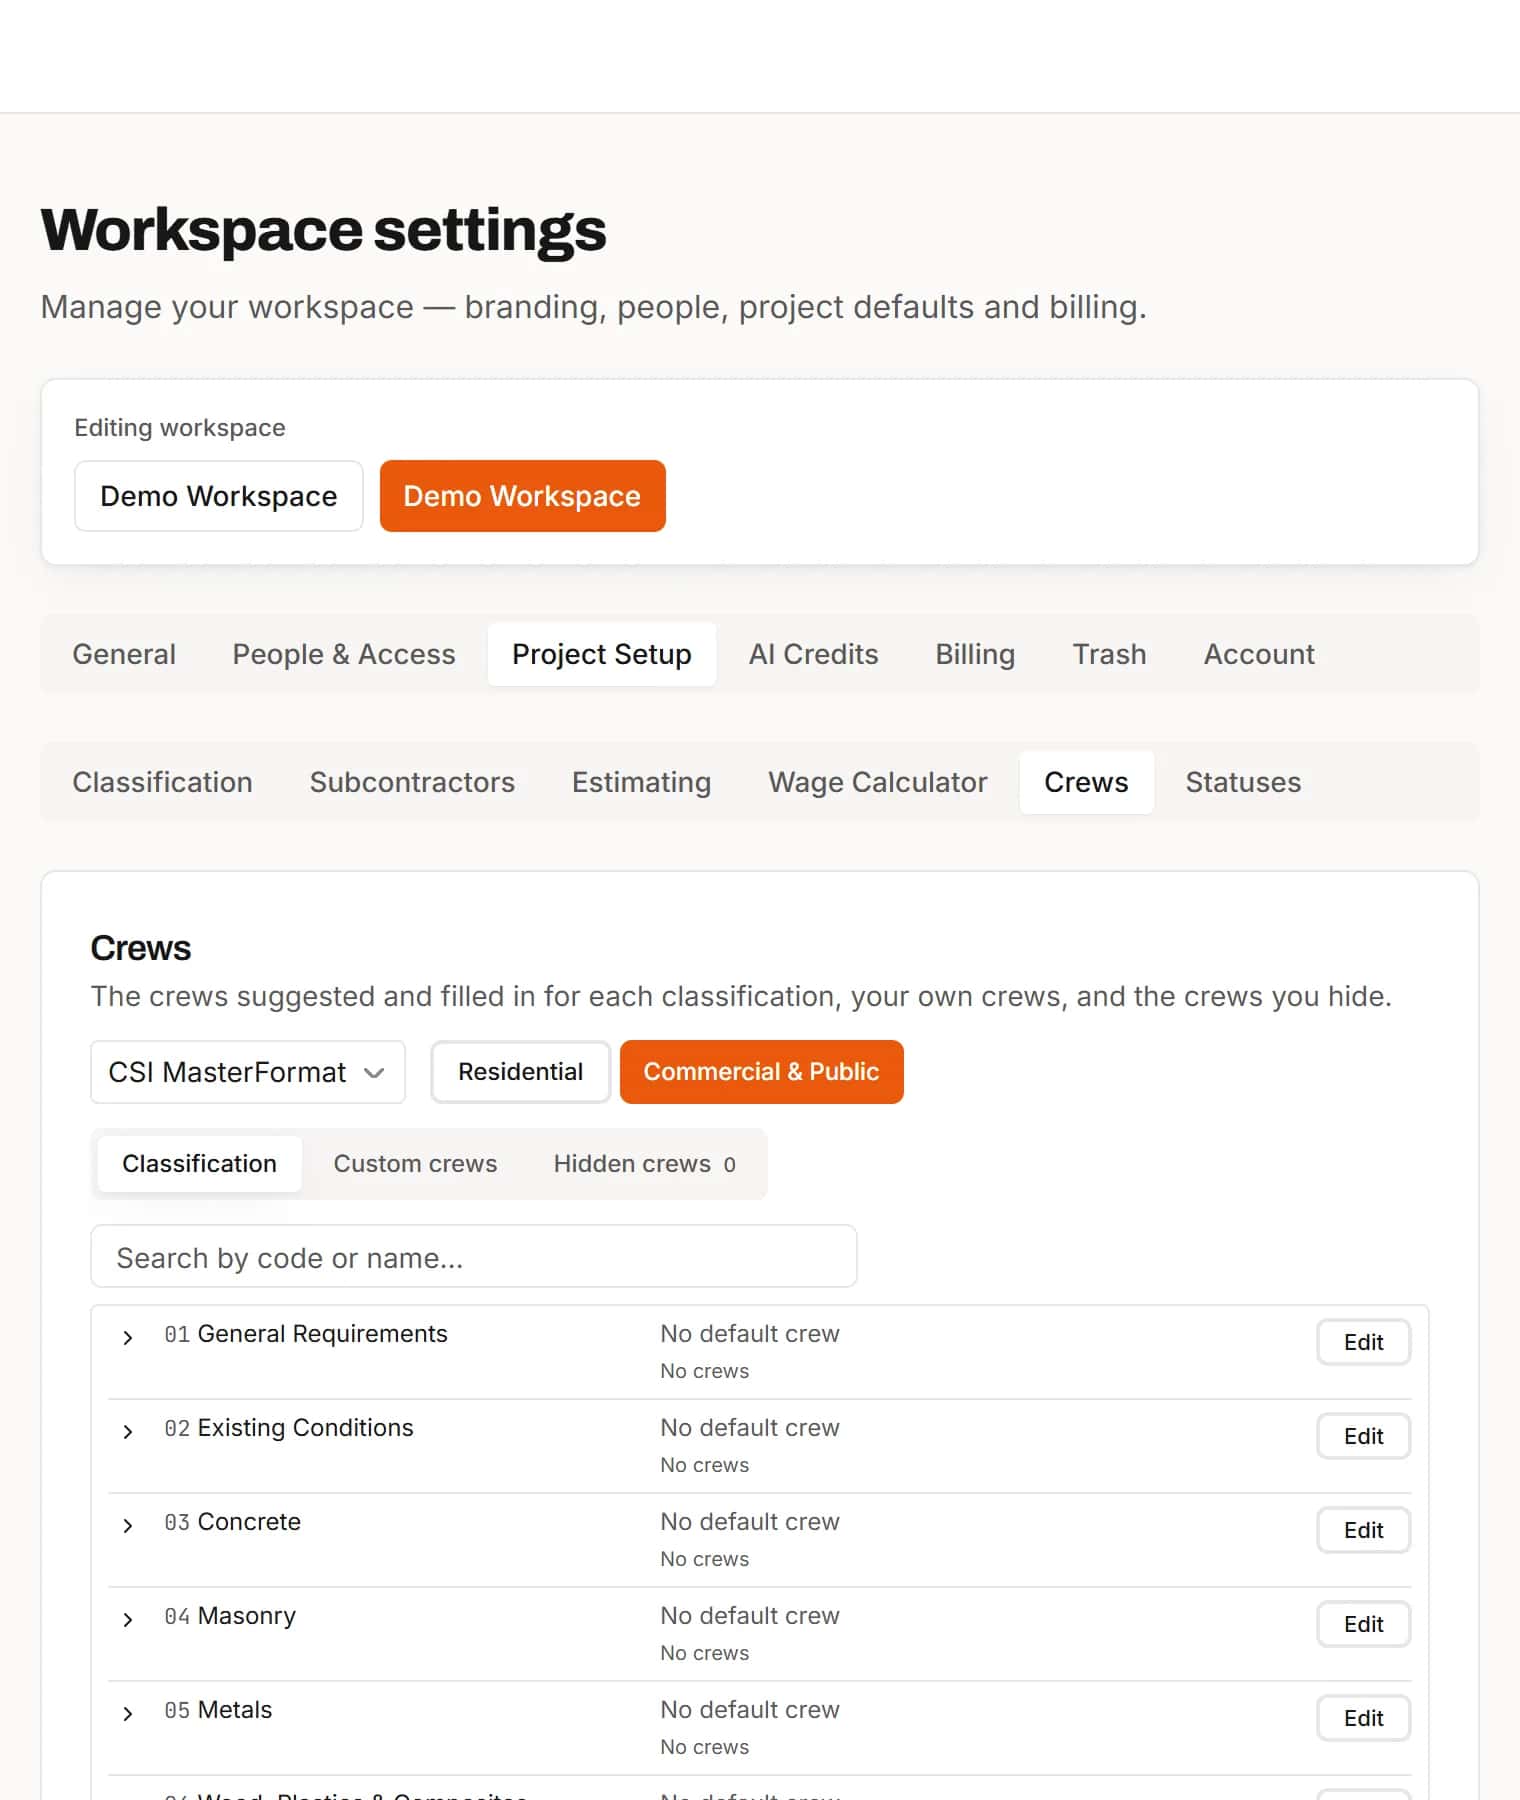Expand the 05 Metals row chevron
1520x1800 pixels.
[x=127, y=1714]
